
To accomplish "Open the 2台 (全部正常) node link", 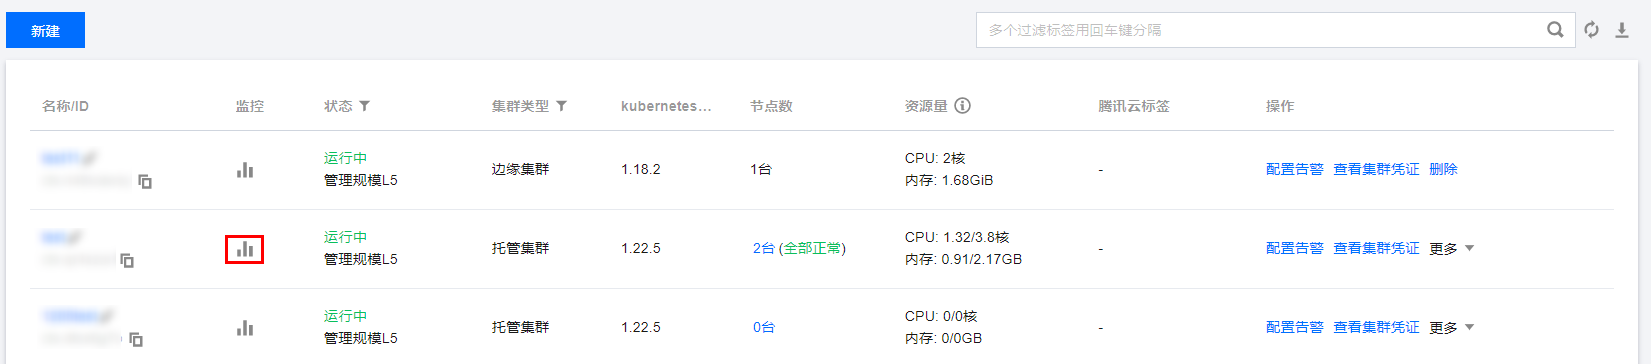I will pos(799,249).
